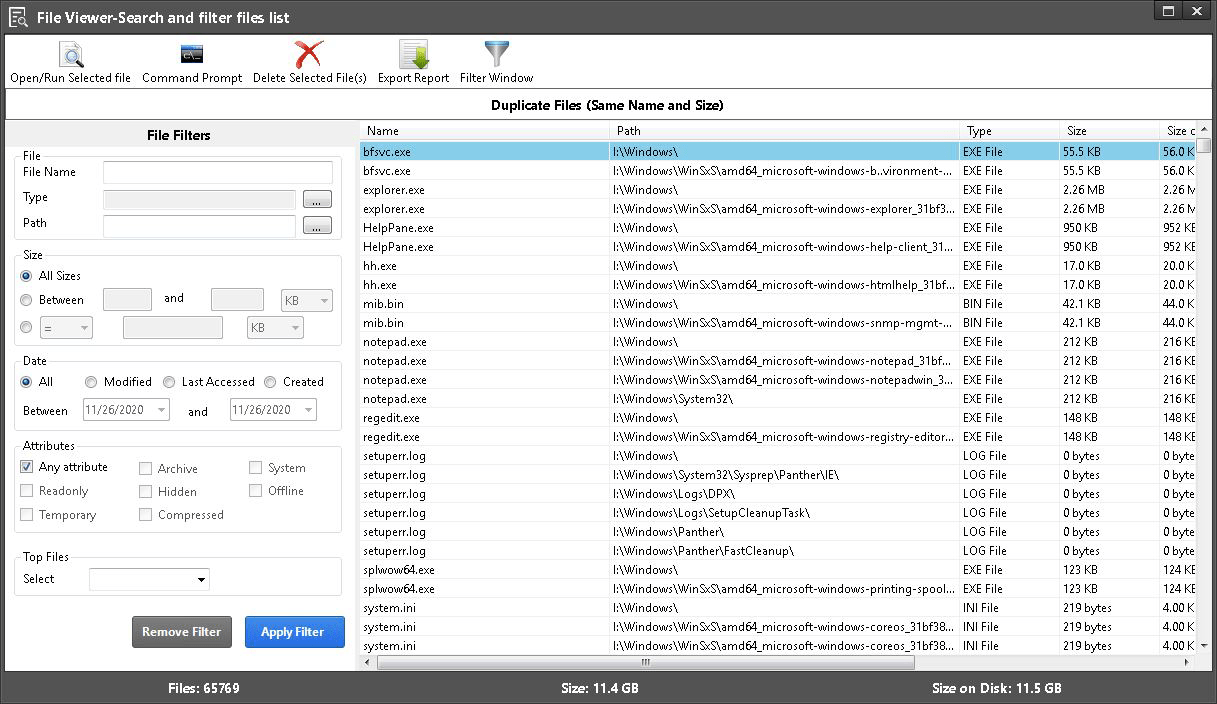
Task: Select setuperr.log in I:\Windows\Logs\DPX\
Action: [778, 494]
